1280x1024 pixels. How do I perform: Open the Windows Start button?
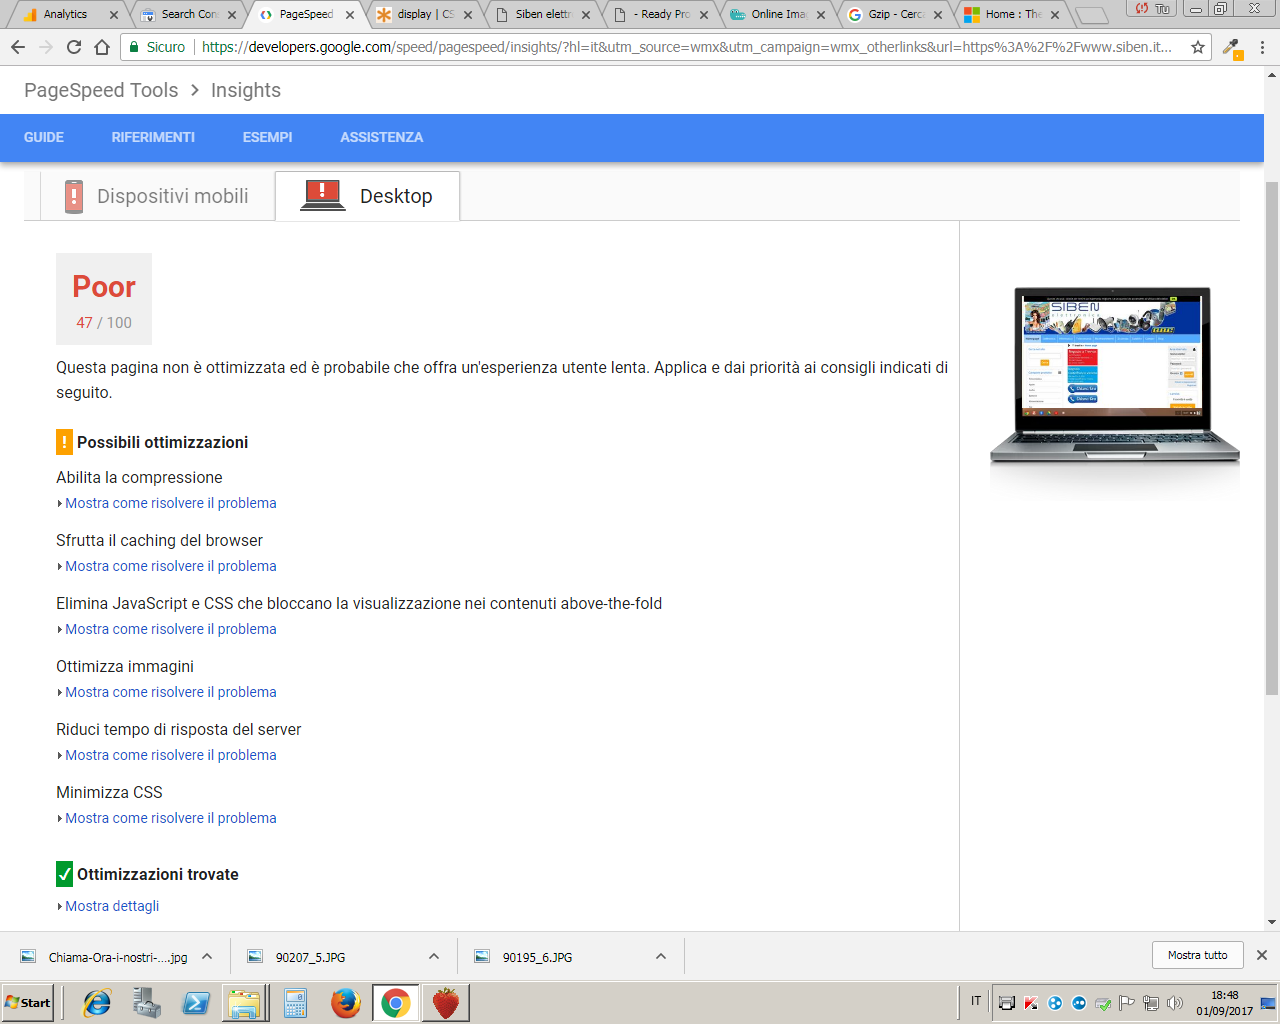click(x=28, y=1003)
